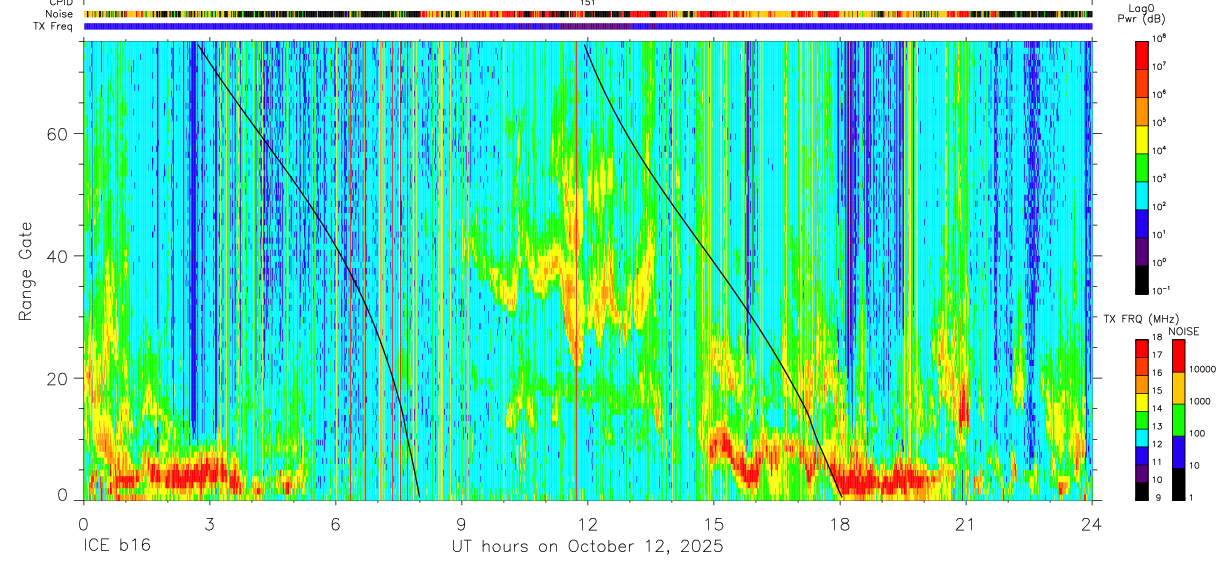Click the 10^5 power colorbar label

(1159, 122)
